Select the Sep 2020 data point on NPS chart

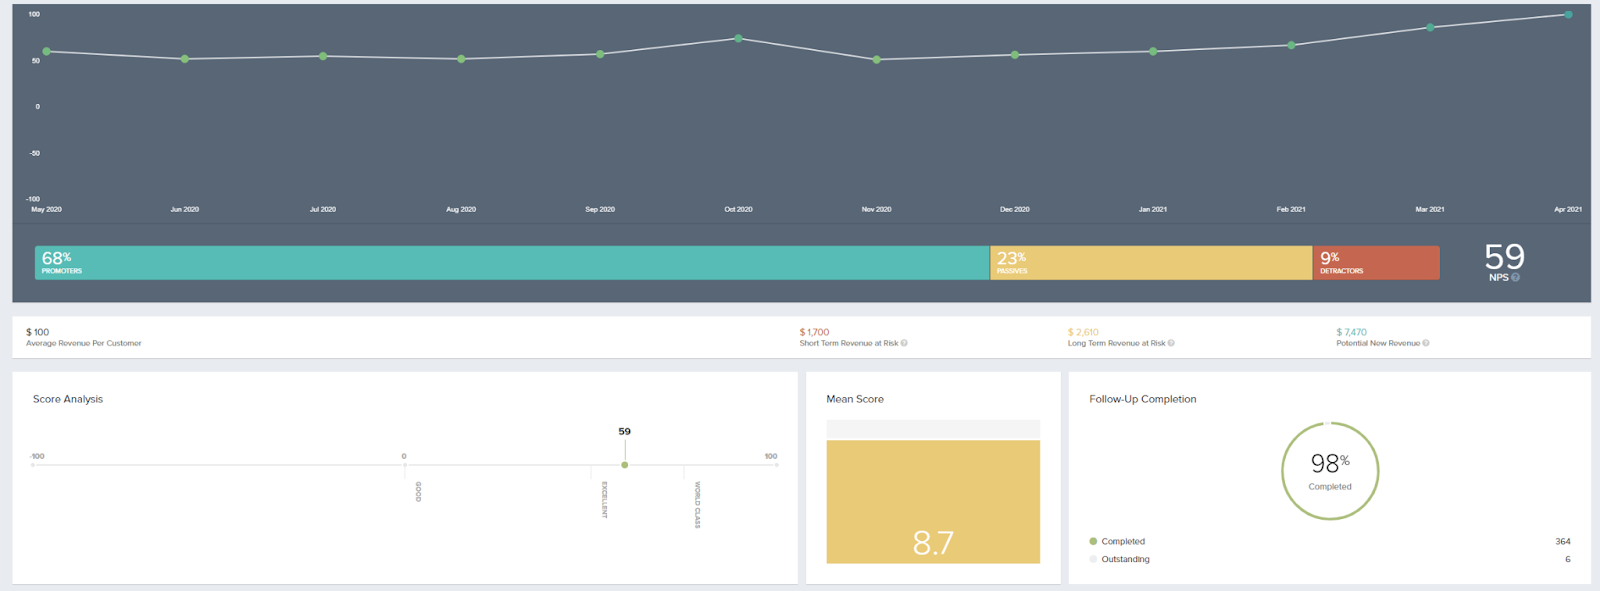pos(600,54)
